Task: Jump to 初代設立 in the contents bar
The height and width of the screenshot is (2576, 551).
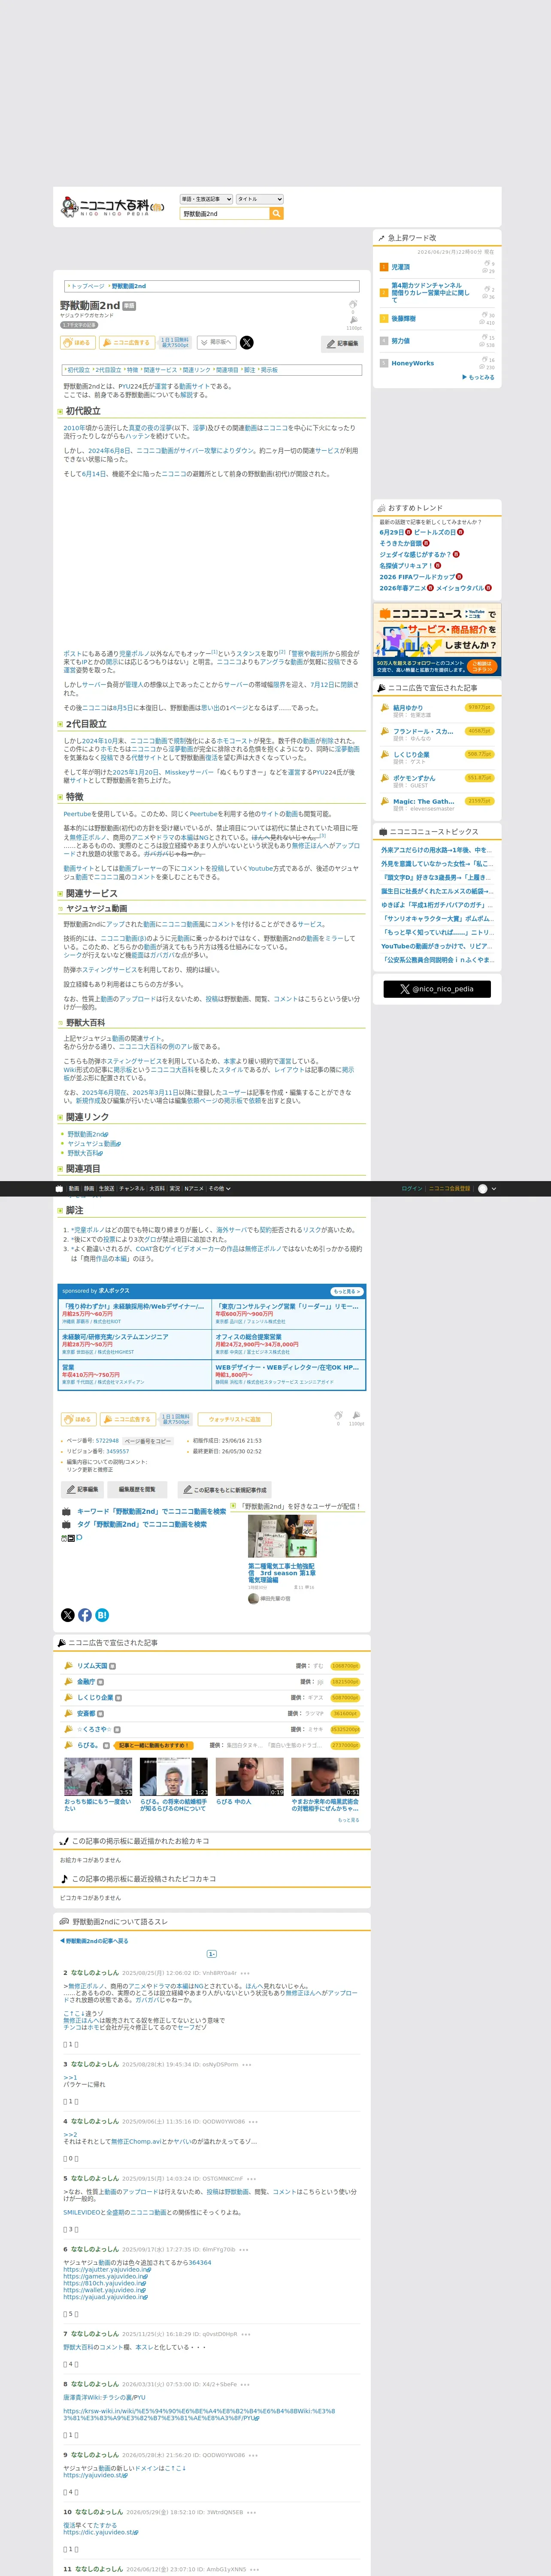Action: pyautogui.click(x=78, y=370)
